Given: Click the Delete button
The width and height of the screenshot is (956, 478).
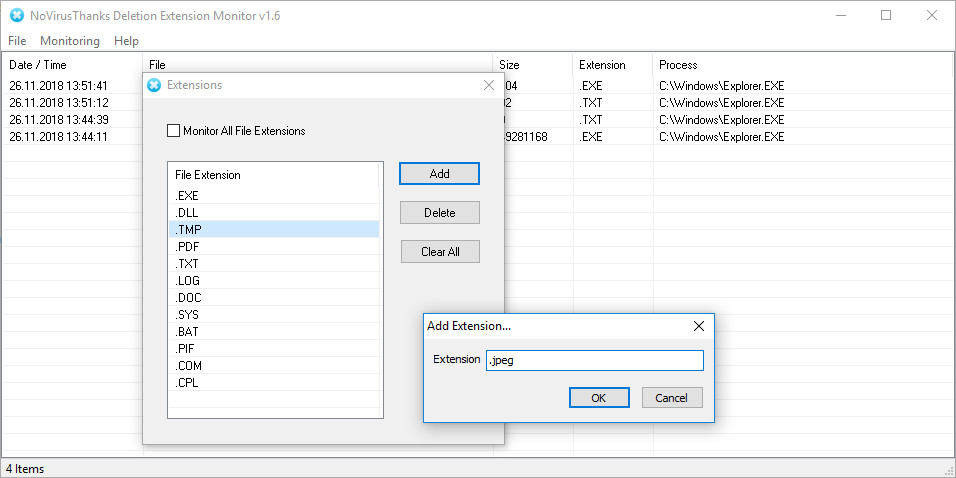Looking at the screenshot, I should click(x=440, y=213).
